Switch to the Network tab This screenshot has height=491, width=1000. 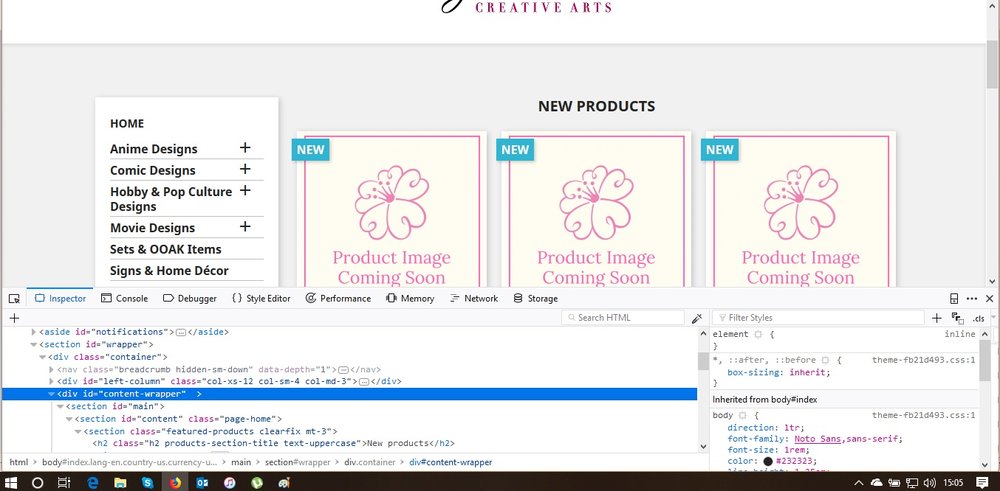tap(474, 298)
